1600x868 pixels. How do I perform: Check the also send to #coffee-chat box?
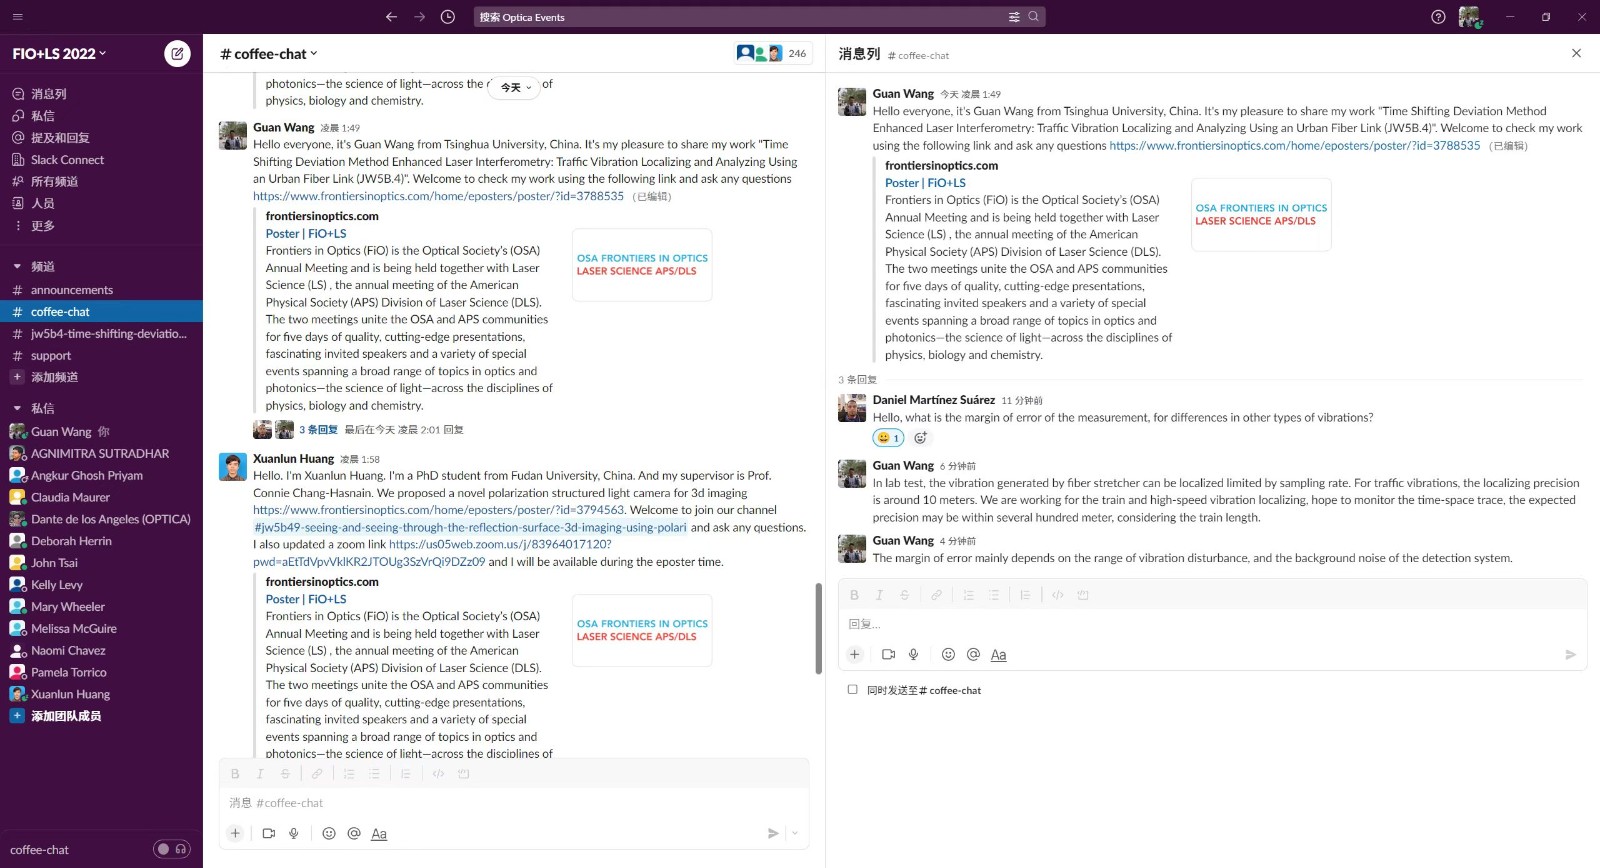point(853,690)
